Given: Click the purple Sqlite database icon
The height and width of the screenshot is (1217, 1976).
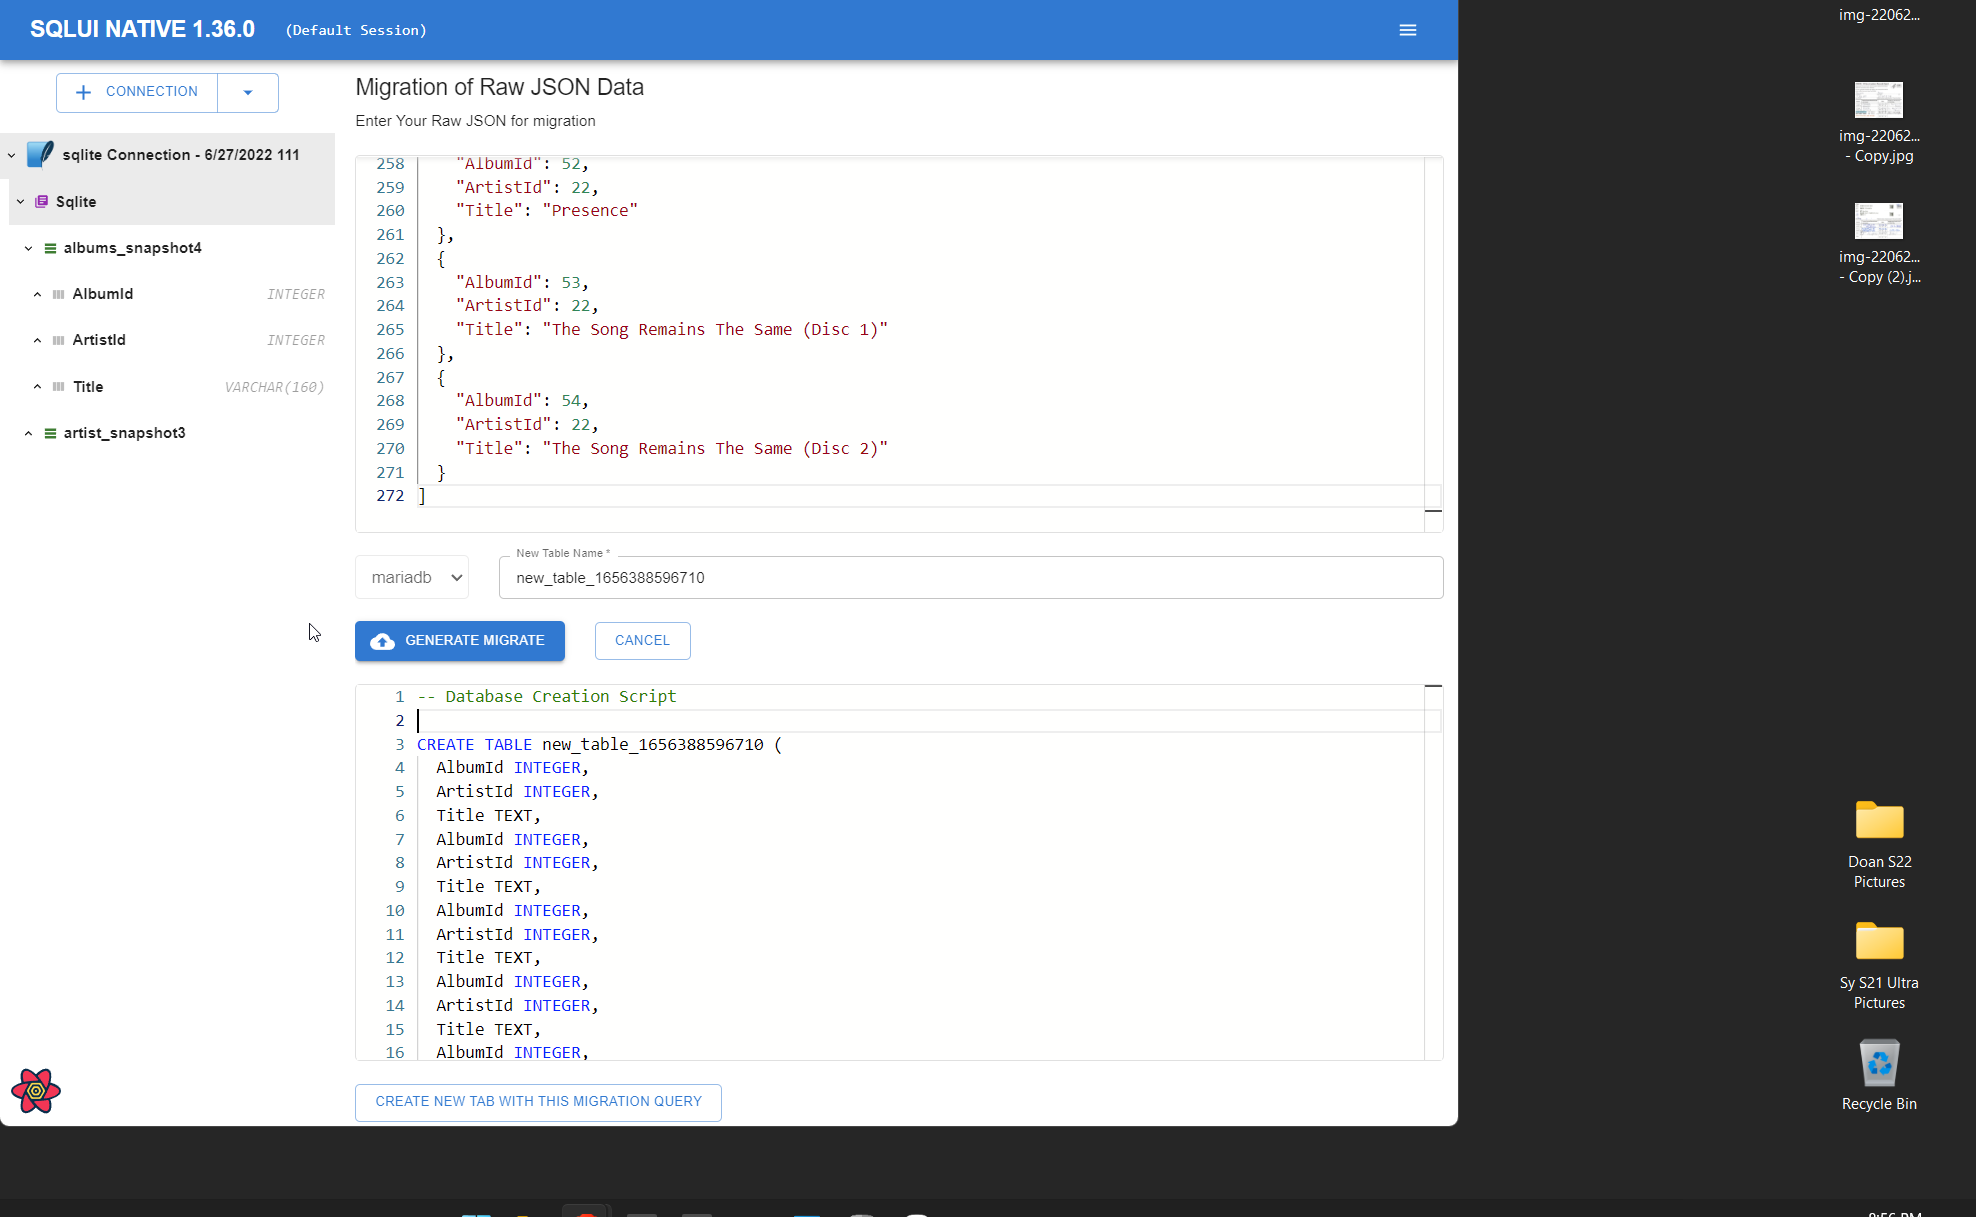Looking at the screenshot, I should pos(41,201).
